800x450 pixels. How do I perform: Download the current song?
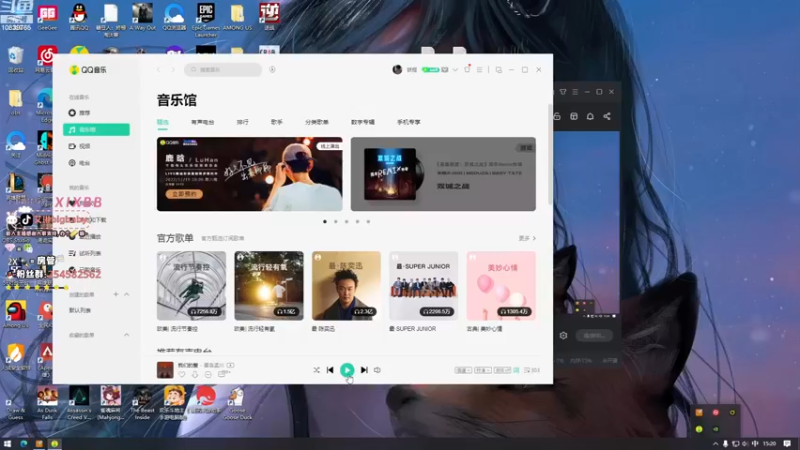tap(195, 375)
